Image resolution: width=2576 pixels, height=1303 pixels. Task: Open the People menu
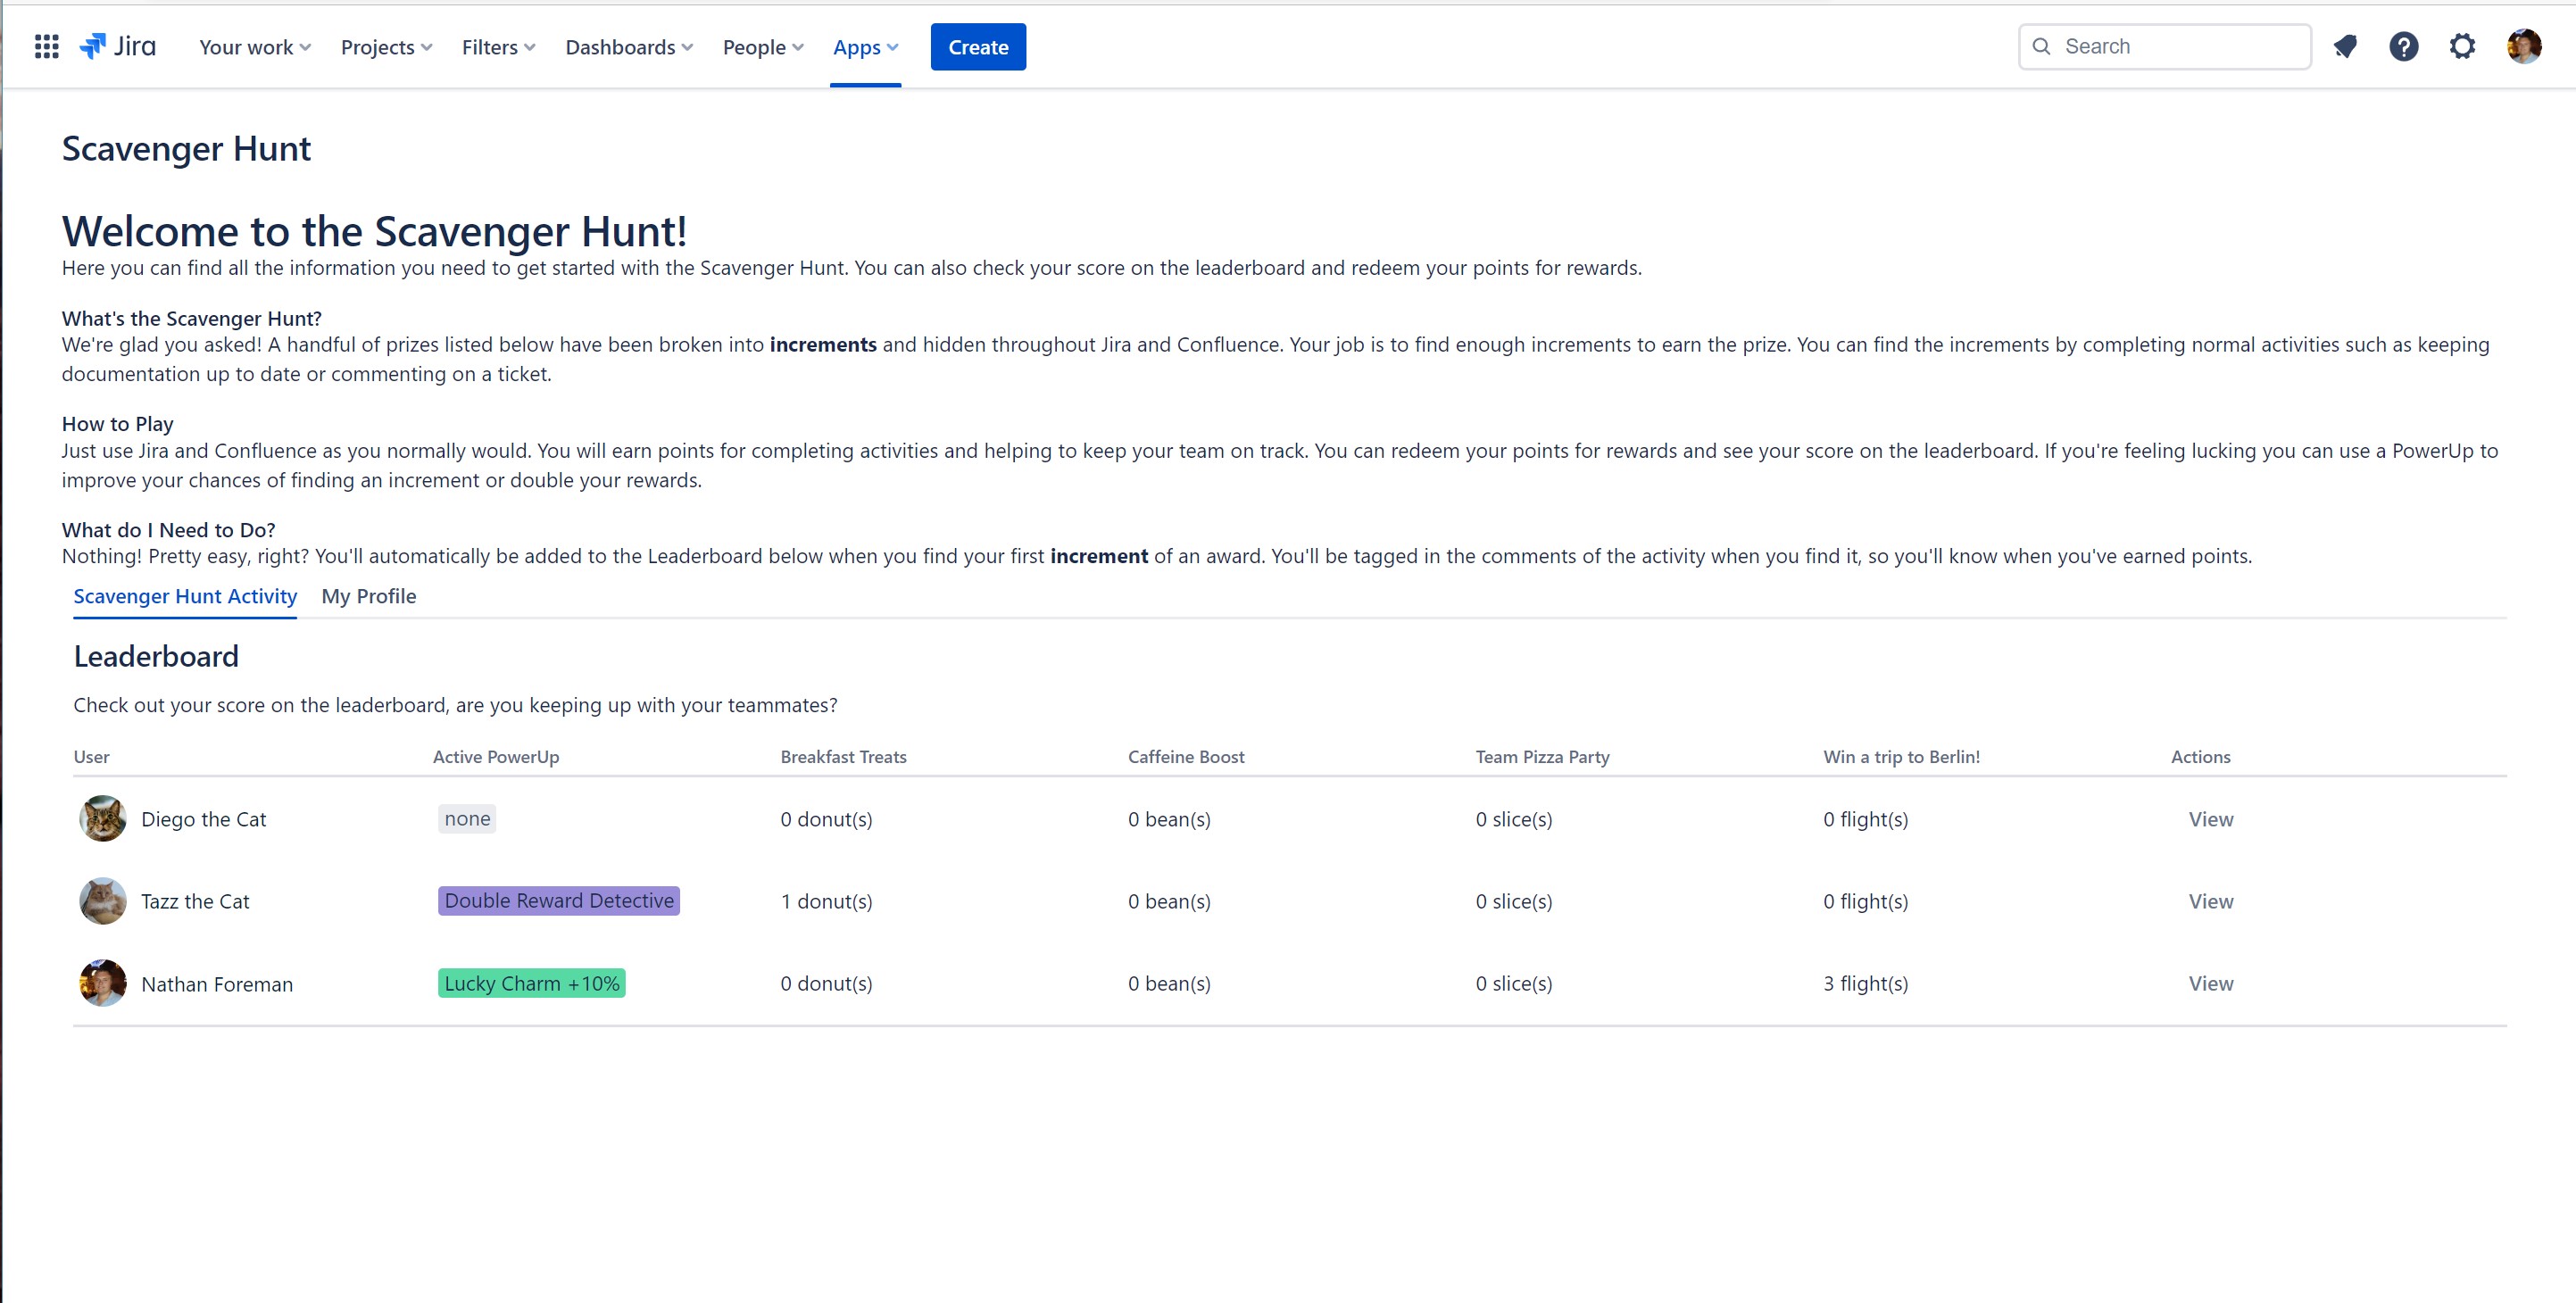(x=762, y=47)
